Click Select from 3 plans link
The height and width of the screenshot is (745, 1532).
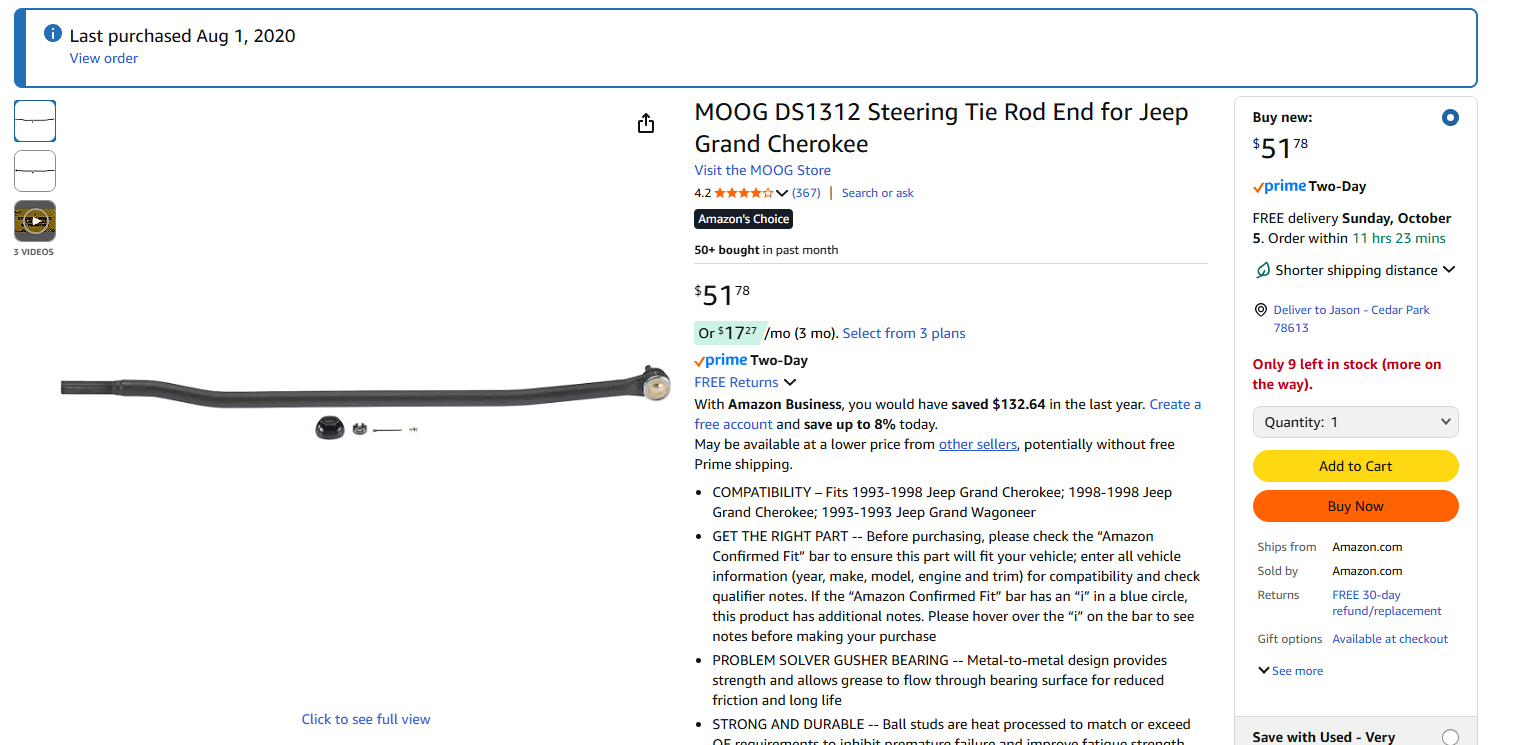[904, 333]
